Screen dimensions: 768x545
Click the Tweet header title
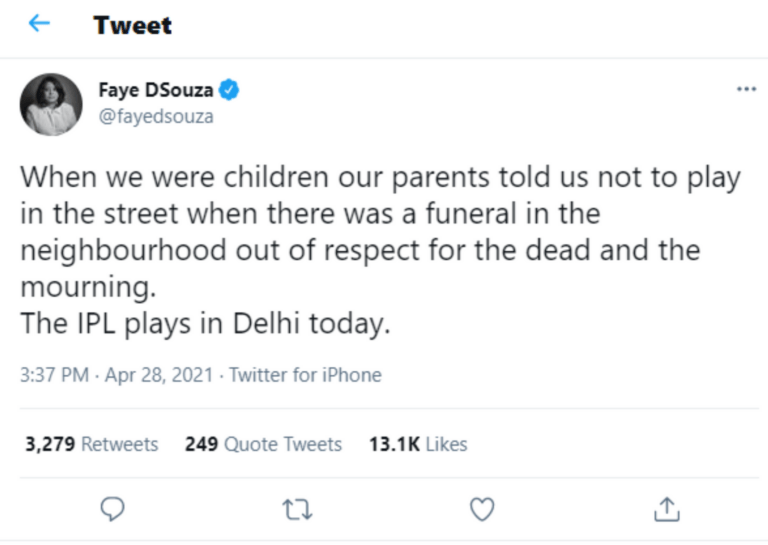point(132,25)
